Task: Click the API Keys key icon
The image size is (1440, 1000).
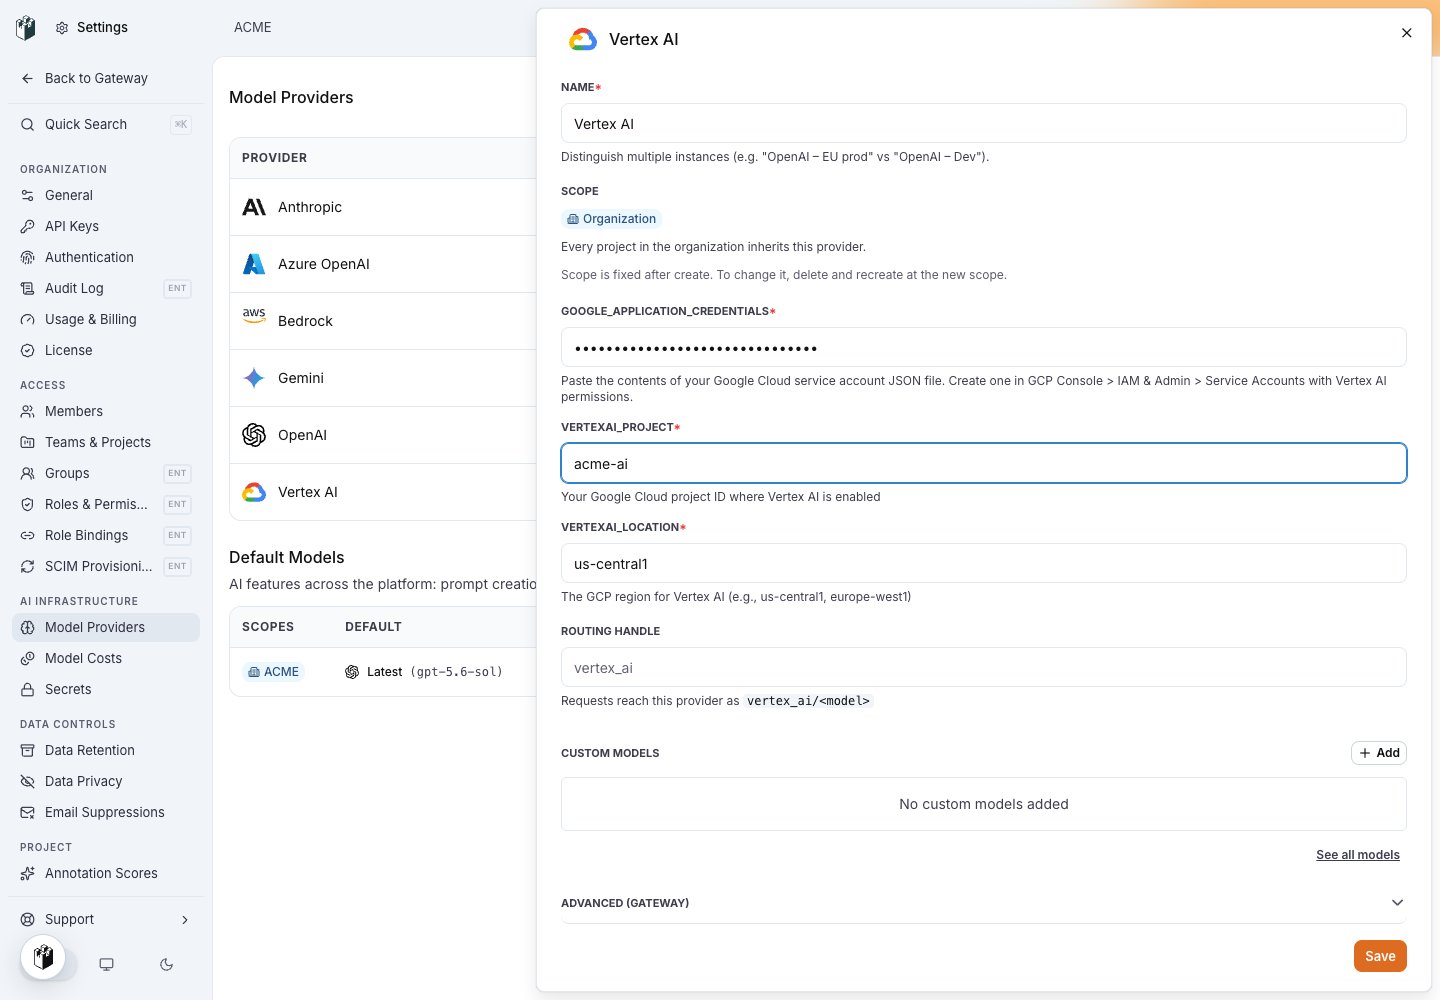Action: 28,226
